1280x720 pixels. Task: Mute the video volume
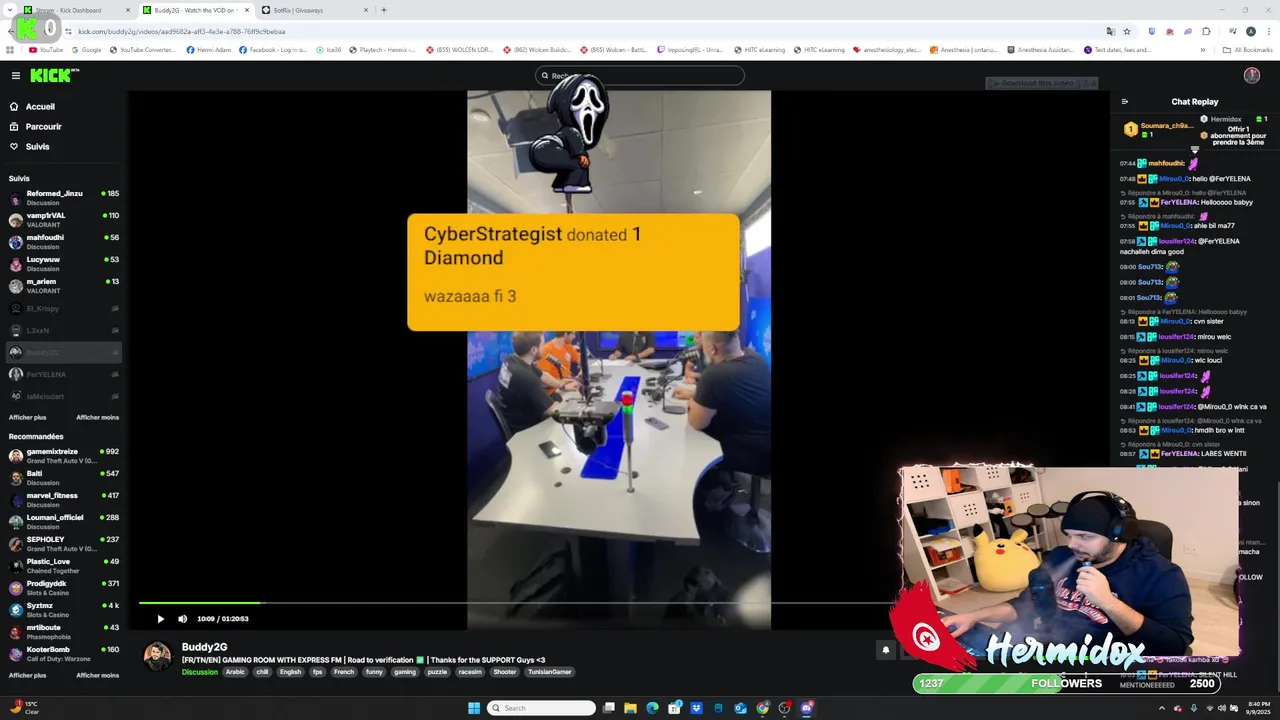pyautogui.click(x=182, y=619)
